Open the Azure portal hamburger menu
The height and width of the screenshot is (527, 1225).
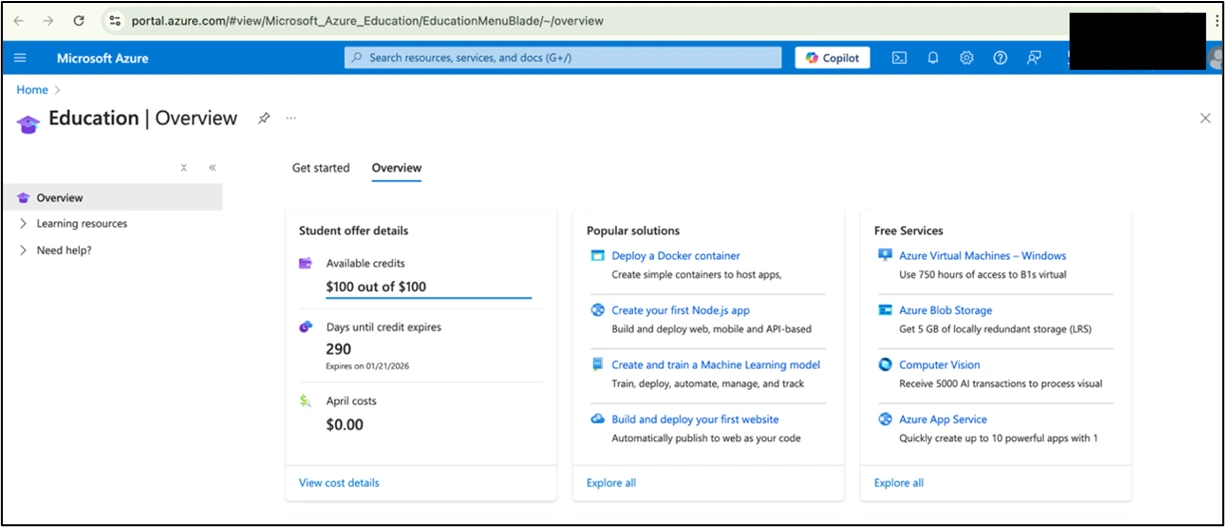click(20, 58)
